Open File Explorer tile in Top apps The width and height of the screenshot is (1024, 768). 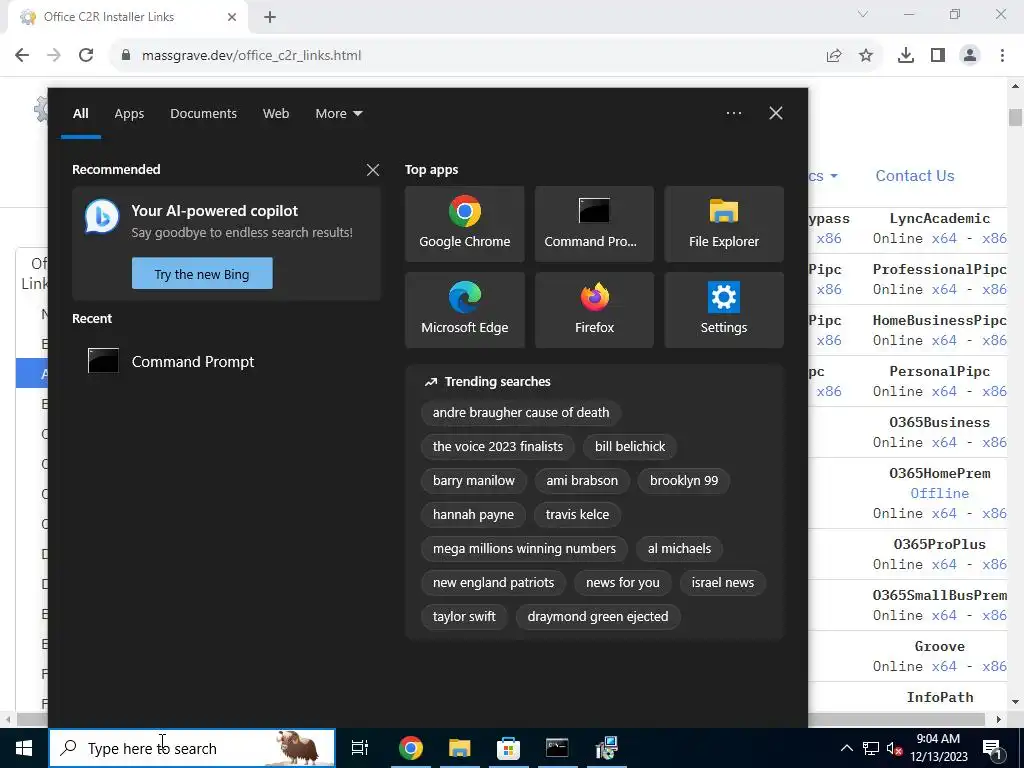coord(724,224)
